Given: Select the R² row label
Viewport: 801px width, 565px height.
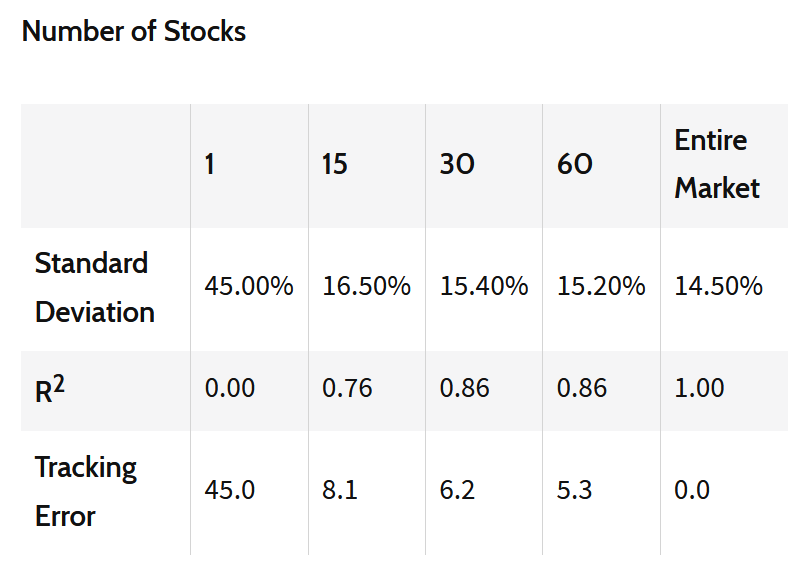Looking at the screenshot, I should 50,389.
